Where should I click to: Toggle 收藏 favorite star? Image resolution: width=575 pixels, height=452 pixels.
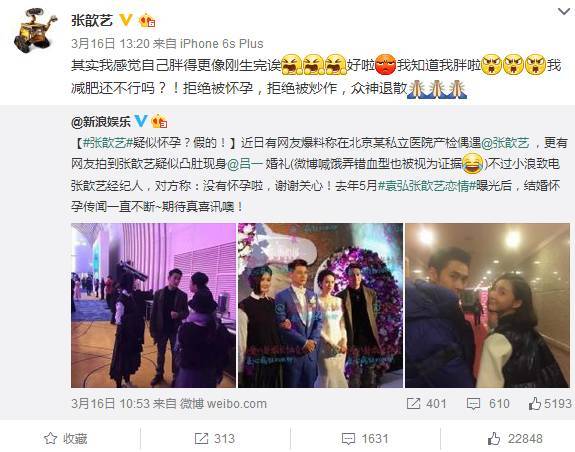(66, 438)
